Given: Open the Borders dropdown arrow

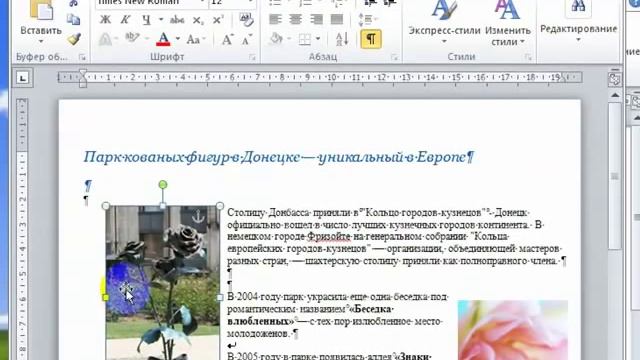Looking at the screenshot, I should (x=318, y=39).
